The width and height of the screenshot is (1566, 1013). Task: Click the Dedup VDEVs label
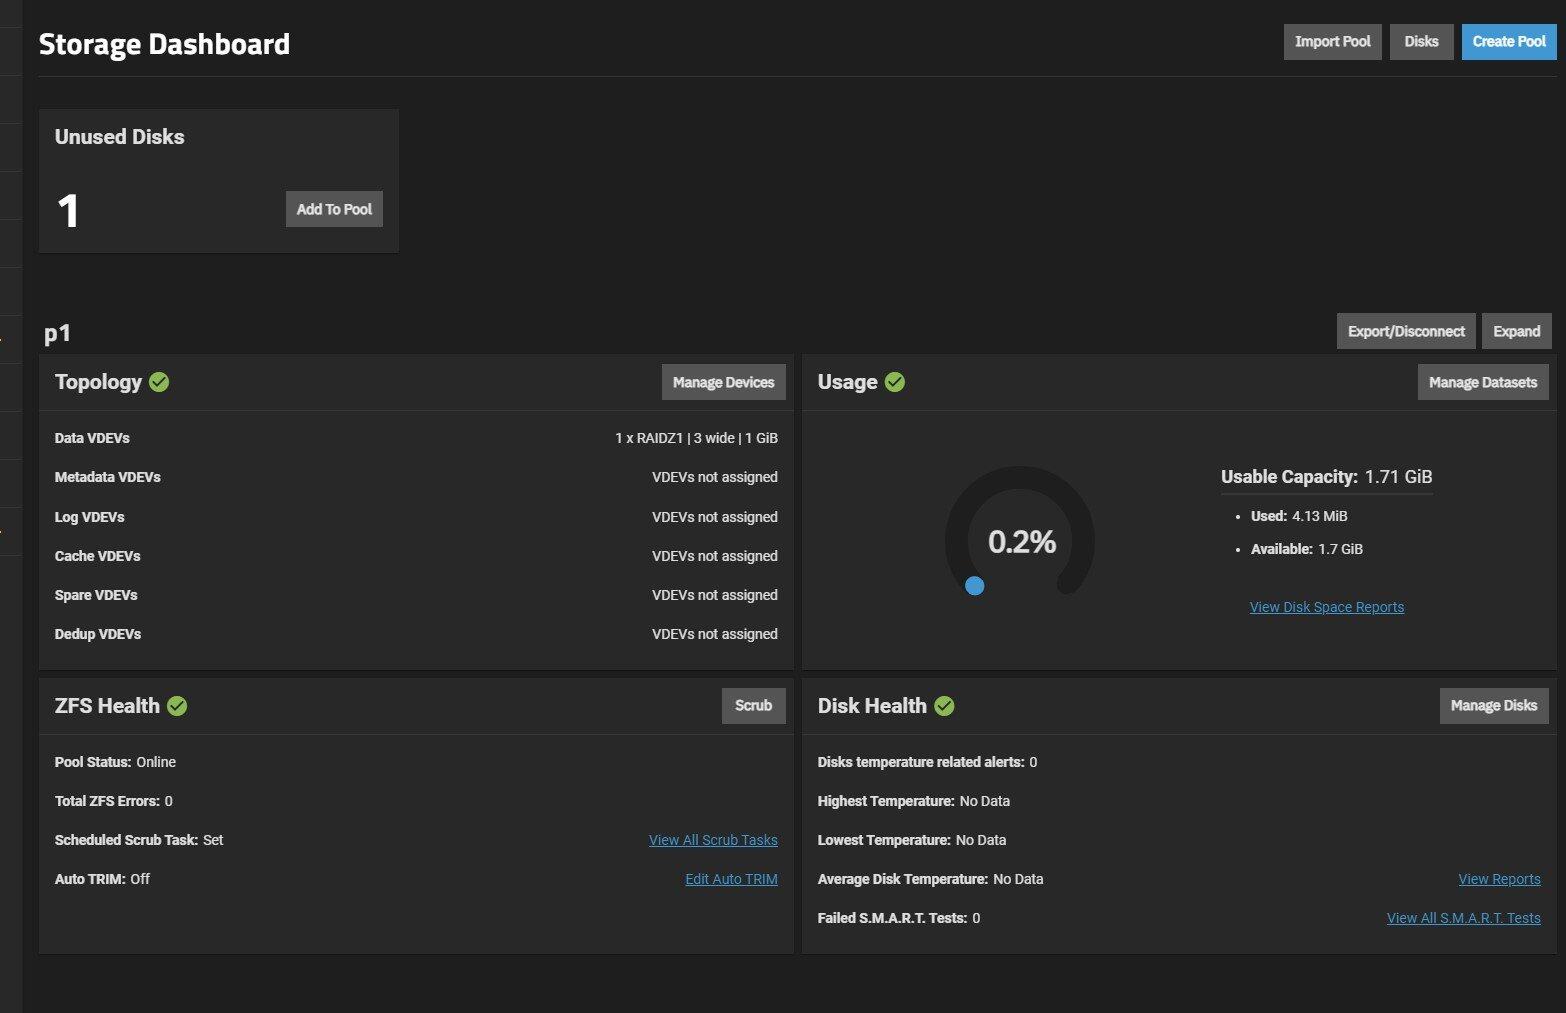point(97,634)
